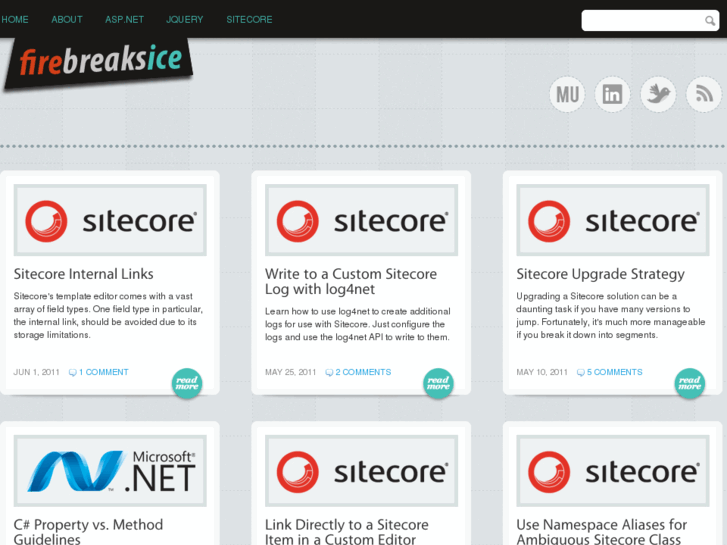Read more on Sitecore Internal Links
The image size is (727, 545).
click(187, 384)
